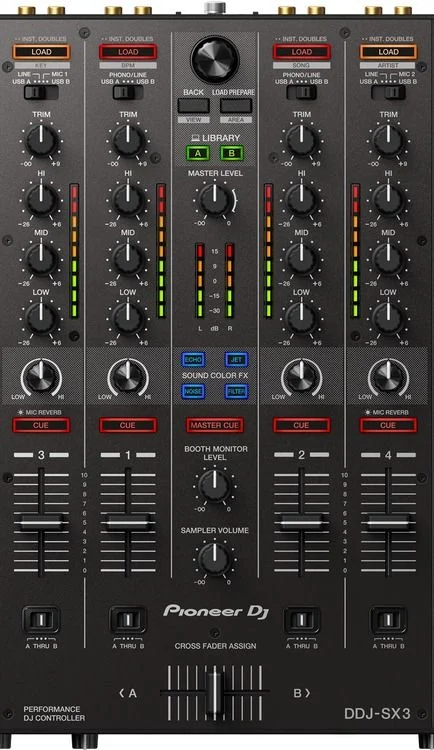Click the channel 4 HI EQ knob

tap(388, 200)
